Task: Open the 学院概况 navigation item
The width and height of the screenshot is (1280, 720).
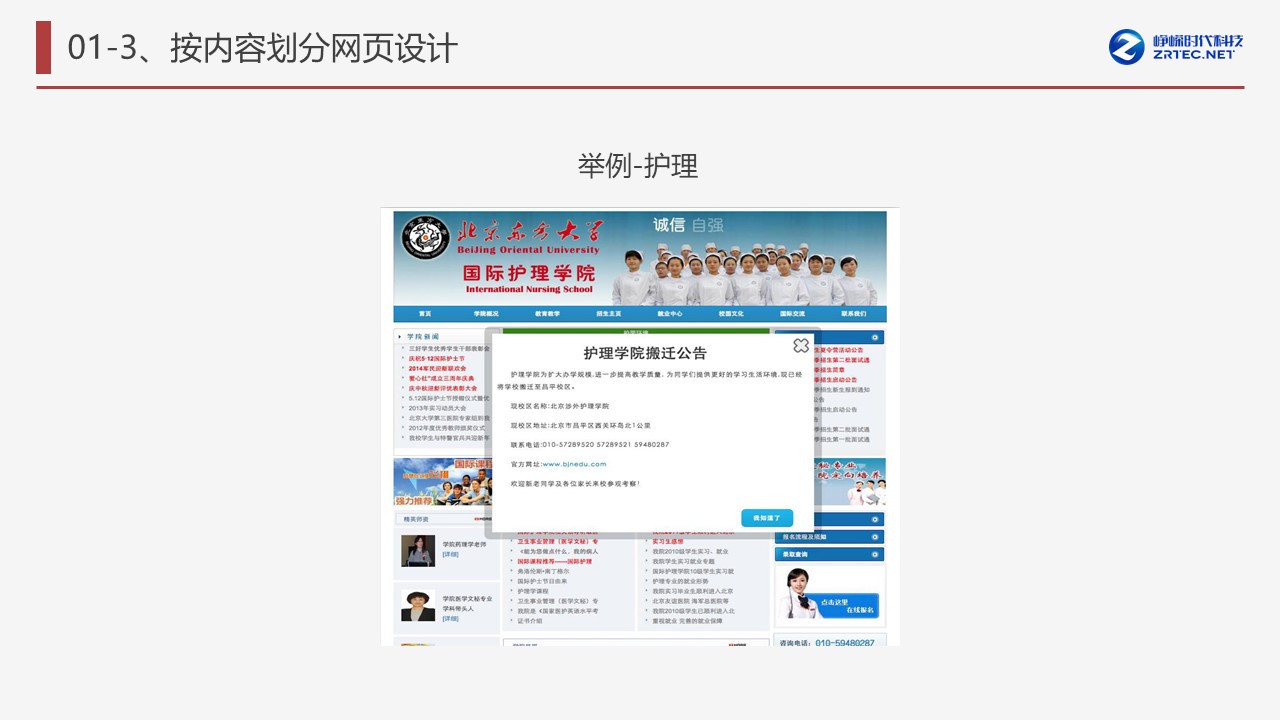Action: coord(486,314)
